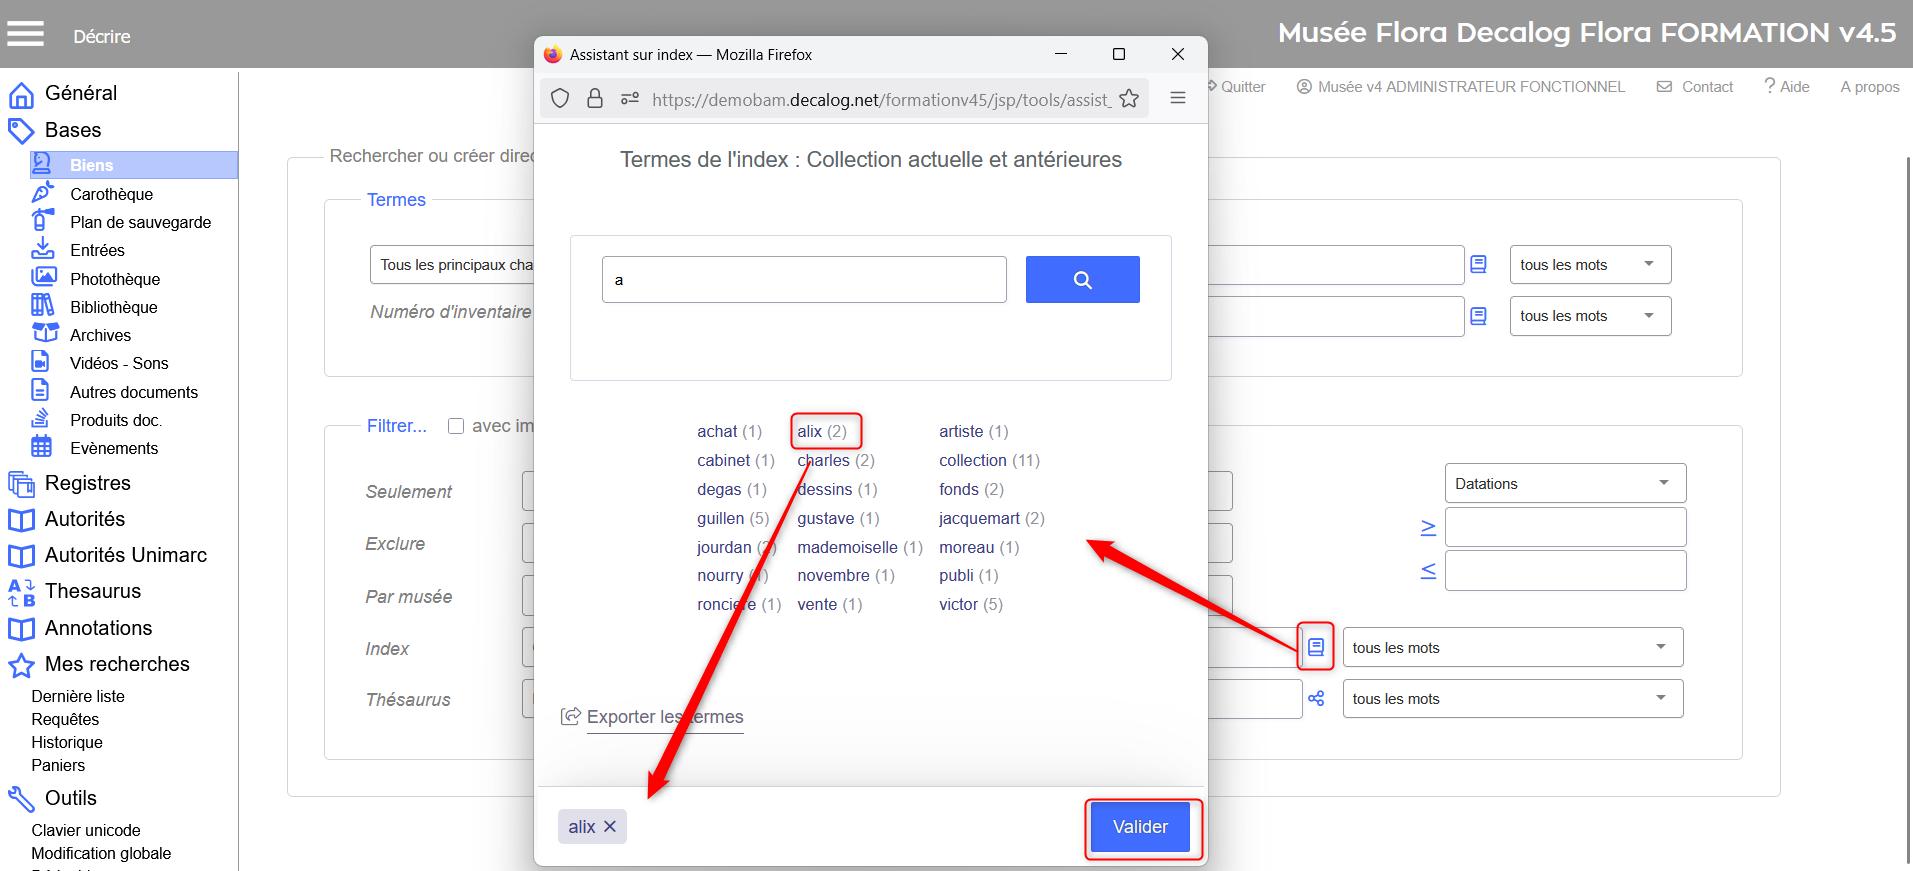Bookmark page with Firefox star icon
1913x871 pixels.
1129,98
